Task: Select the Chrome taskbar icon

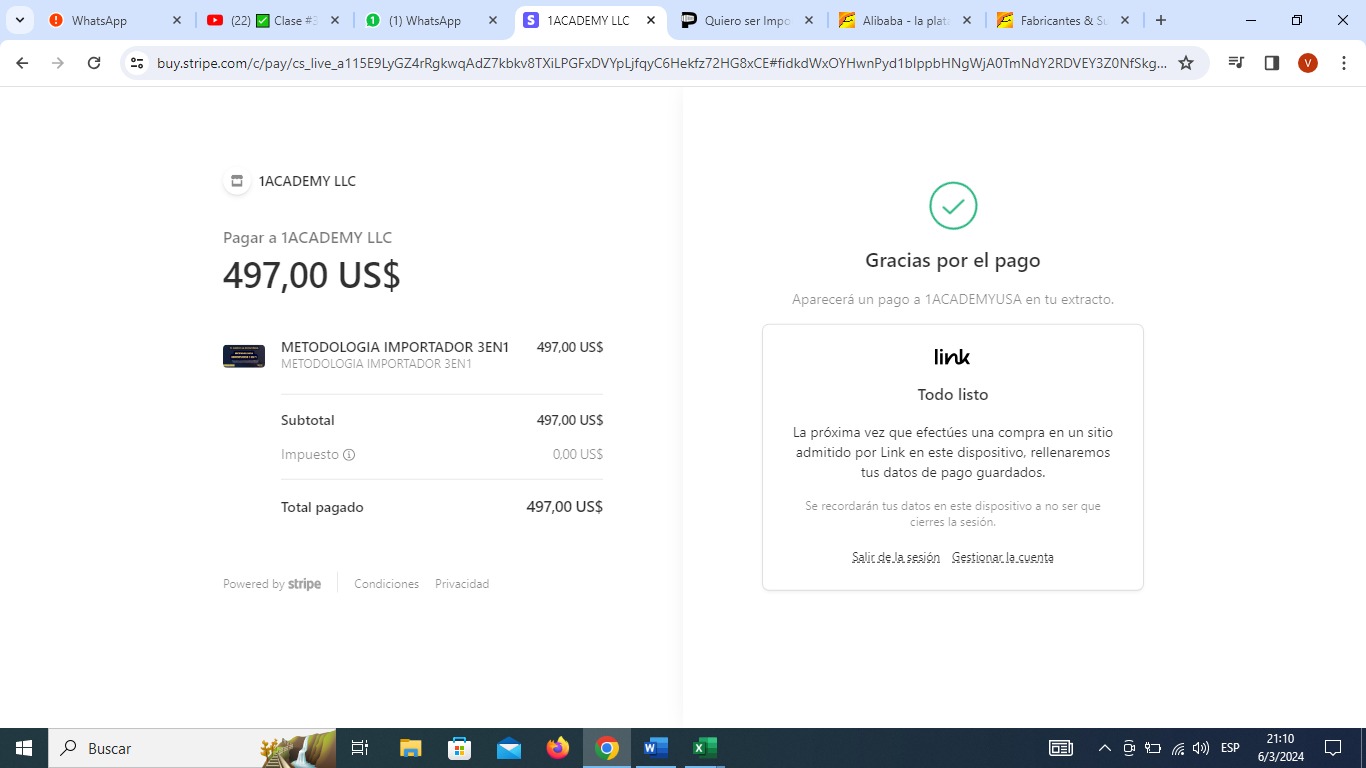Action: point(607,748)
